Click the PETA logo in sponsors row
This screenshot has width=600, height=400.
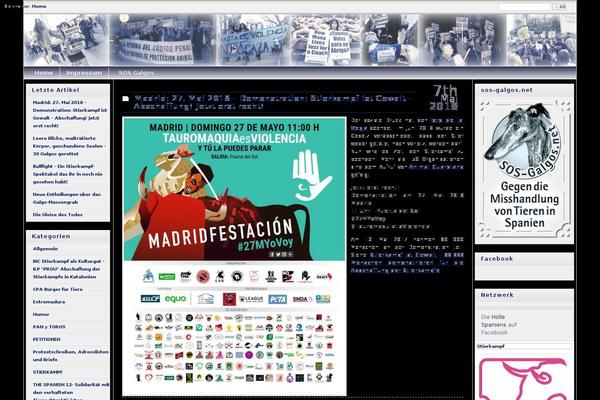point(277,299)
